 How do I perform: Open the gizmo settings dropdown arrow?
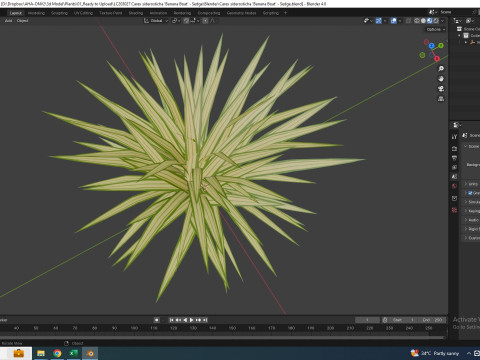385,21
